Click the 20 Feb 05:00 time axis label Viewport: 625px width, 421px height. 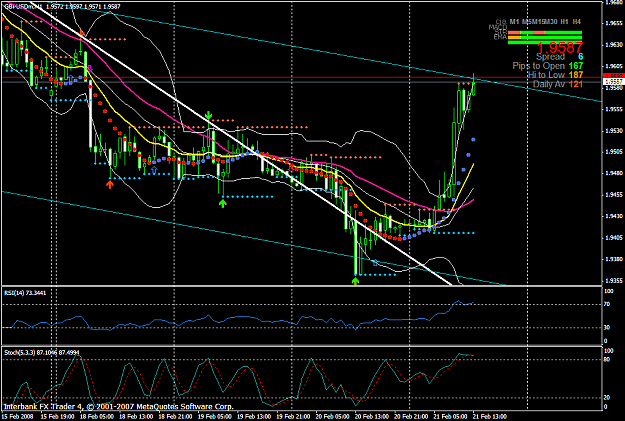pos(333,416)
